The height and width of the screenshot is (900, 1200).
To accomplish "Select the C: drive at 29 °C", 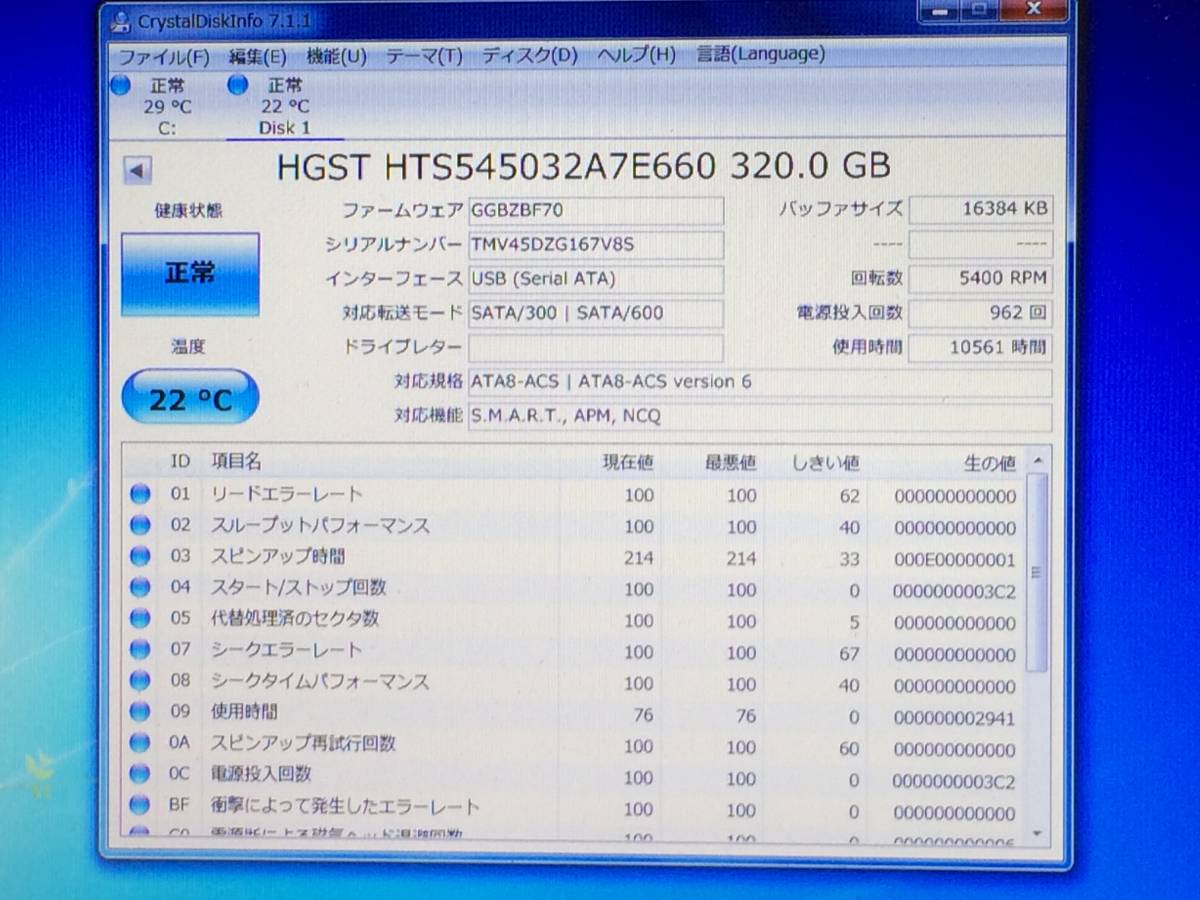I will pyautogui.click(x=166, y=107).
